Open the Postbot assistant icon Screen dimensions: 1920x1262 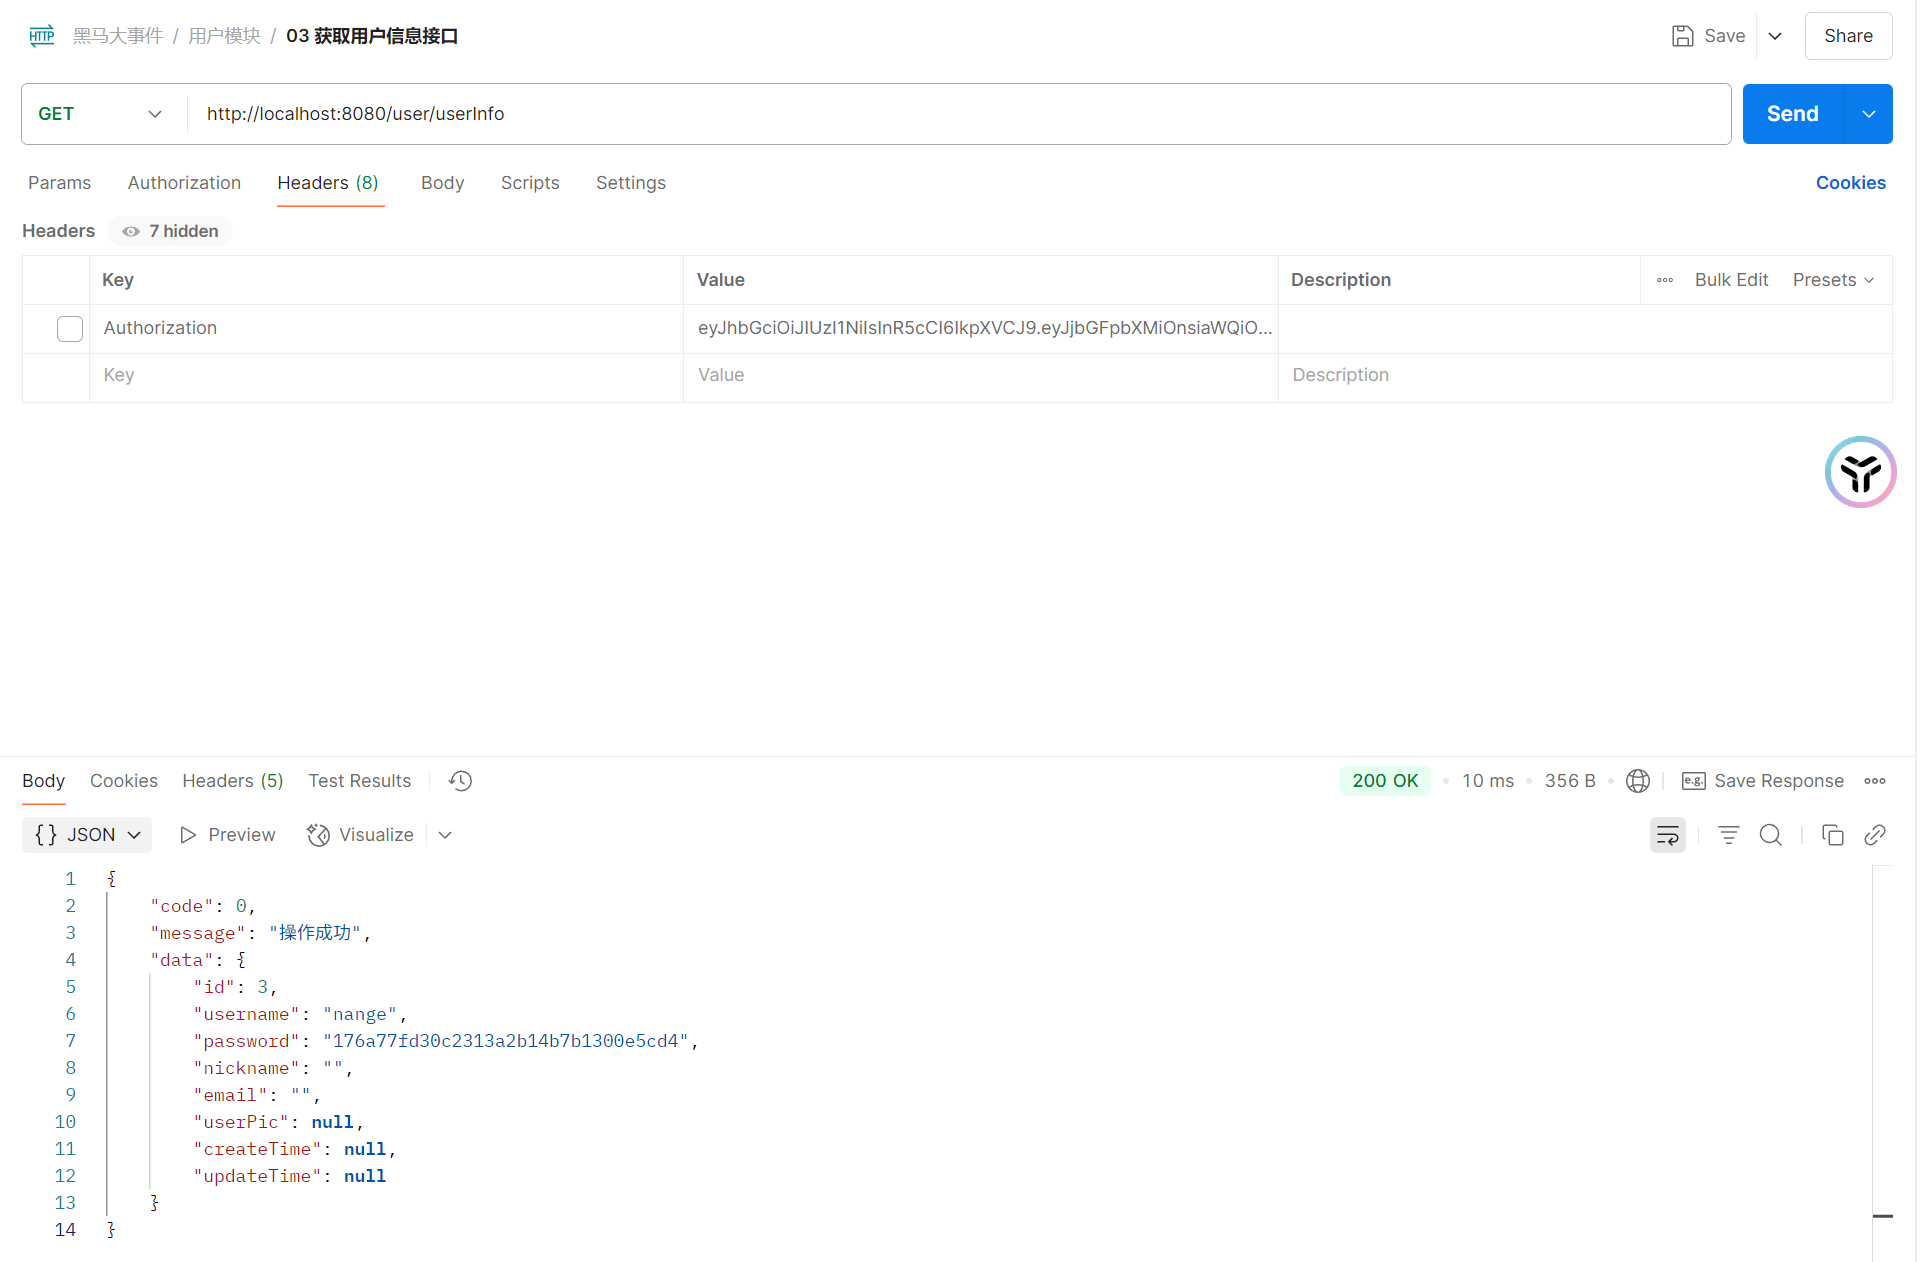point(1860,472)
